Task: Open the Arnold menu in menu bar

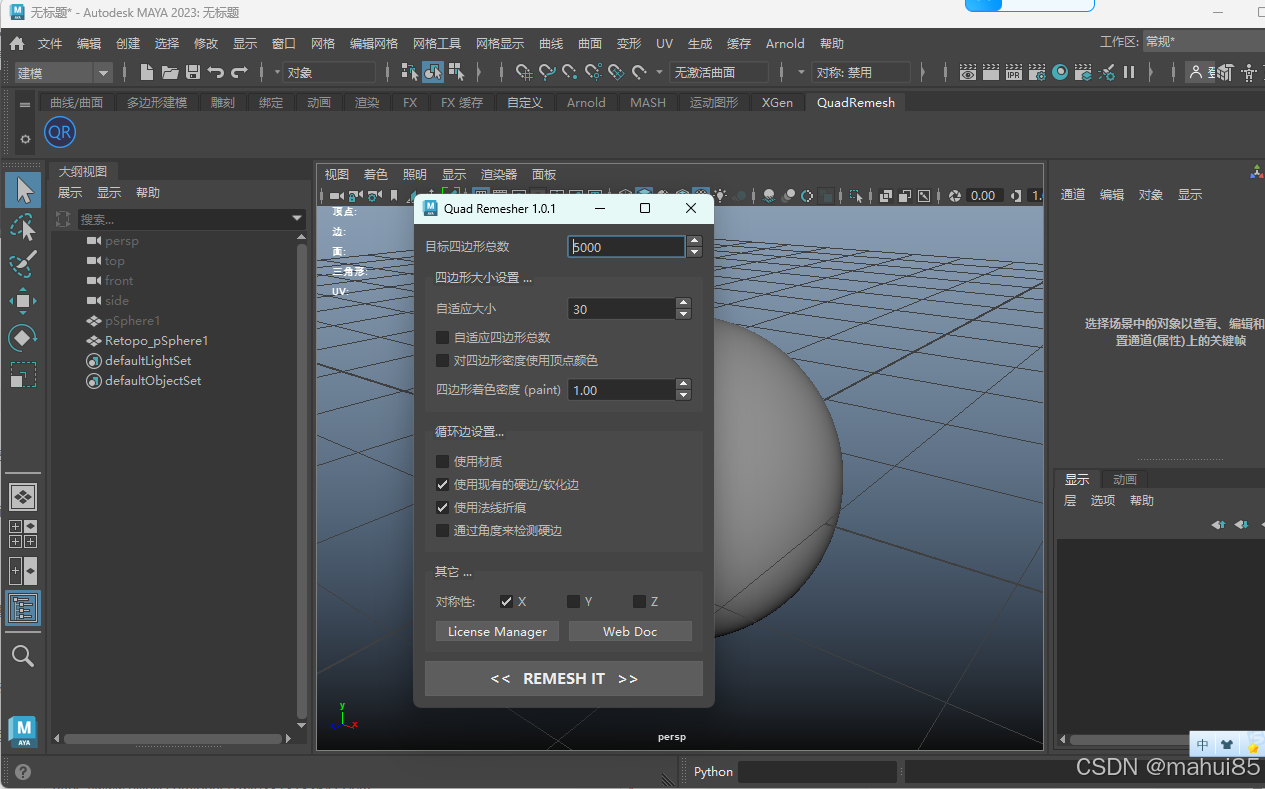Action: [x=785, y=43]
